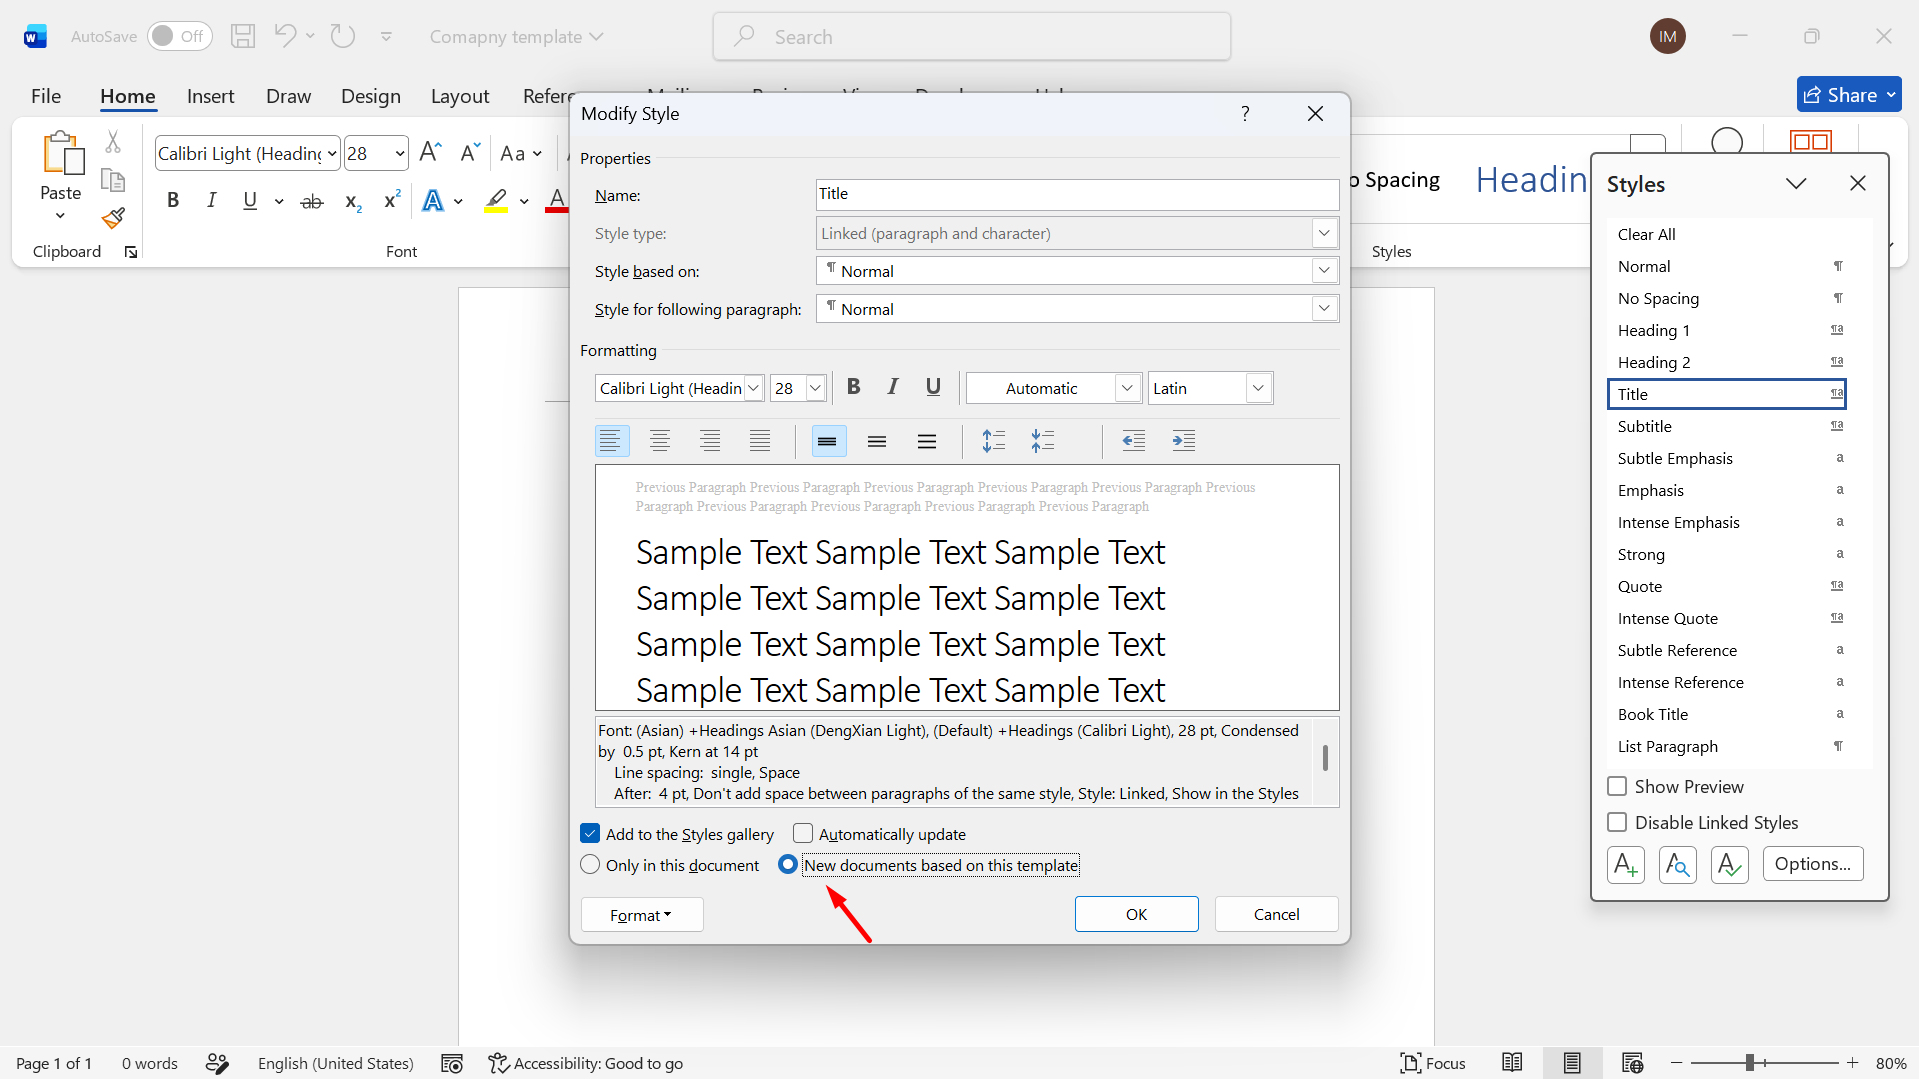Open Style based on dropdown

click(1324, 271)
